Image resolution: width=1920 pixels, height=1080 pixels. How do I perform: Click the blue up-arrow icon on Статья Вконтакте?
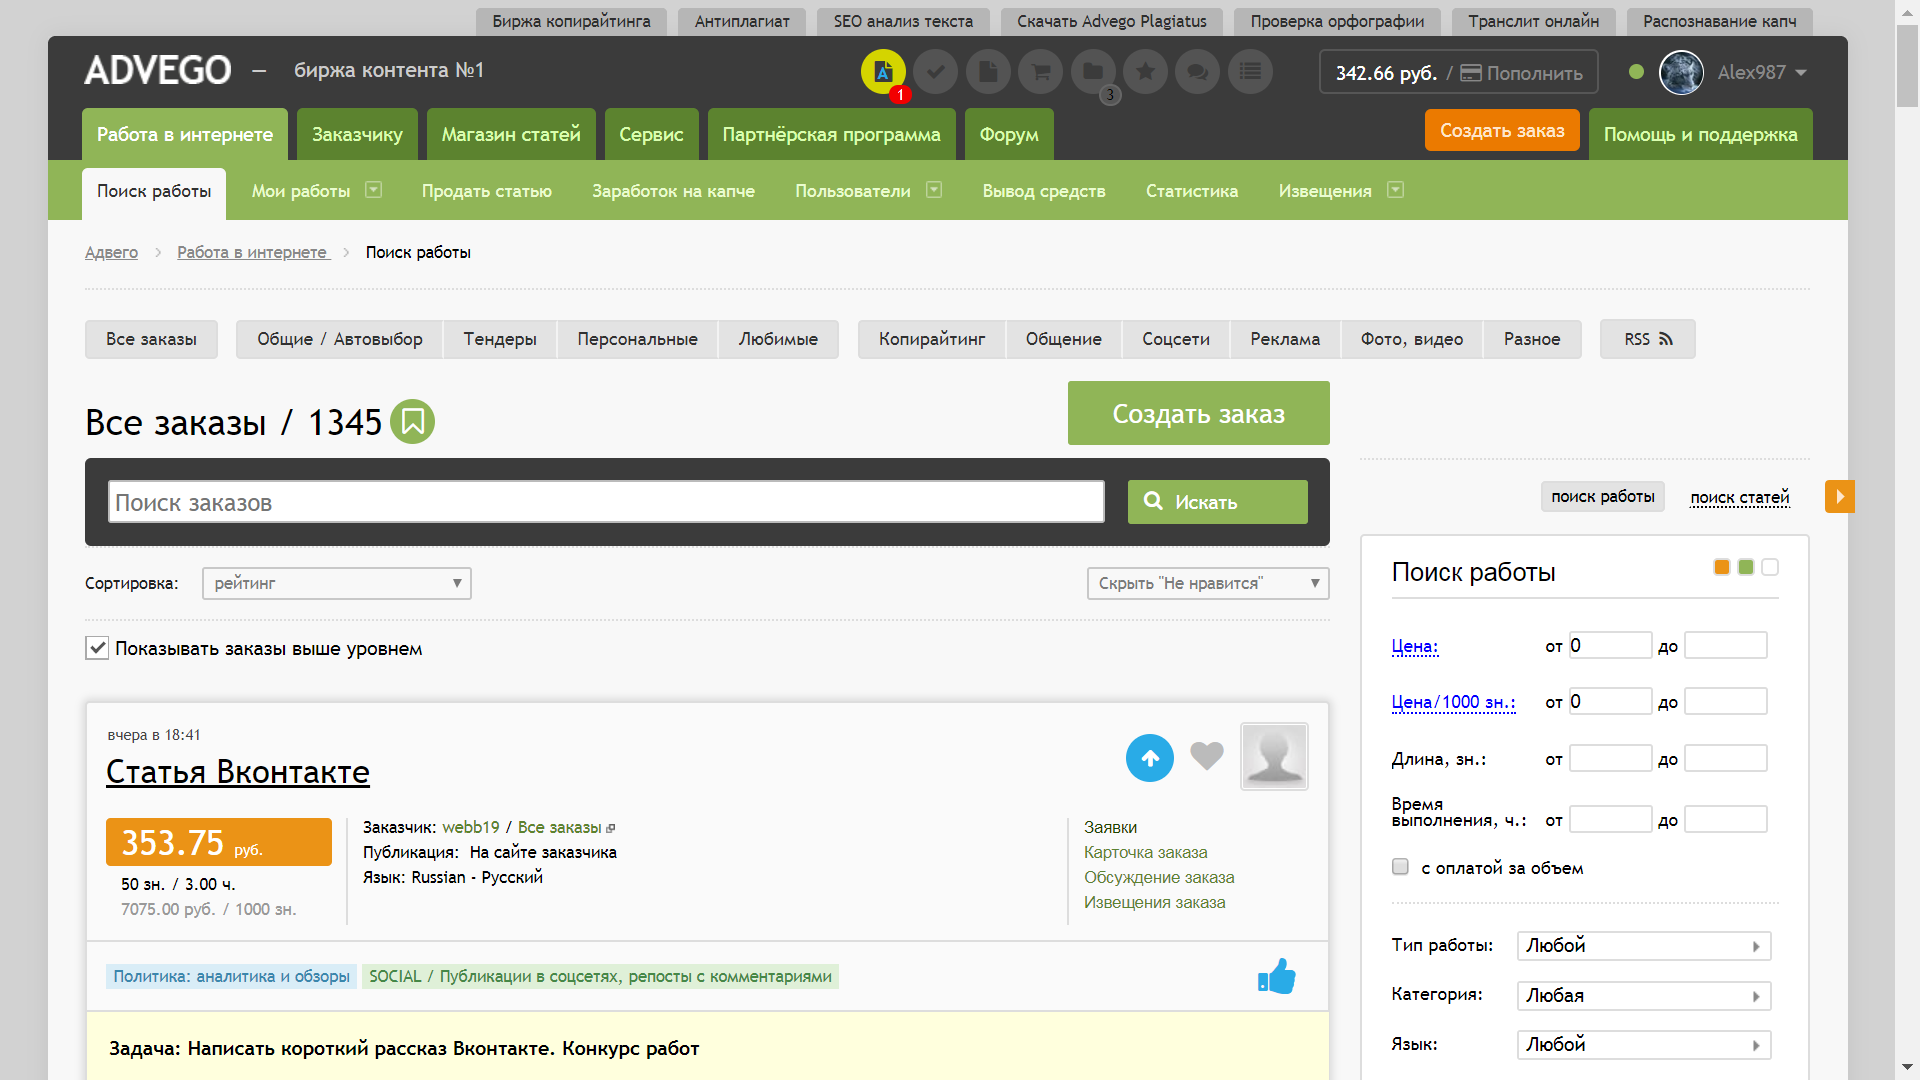[x=1150, y=758]
